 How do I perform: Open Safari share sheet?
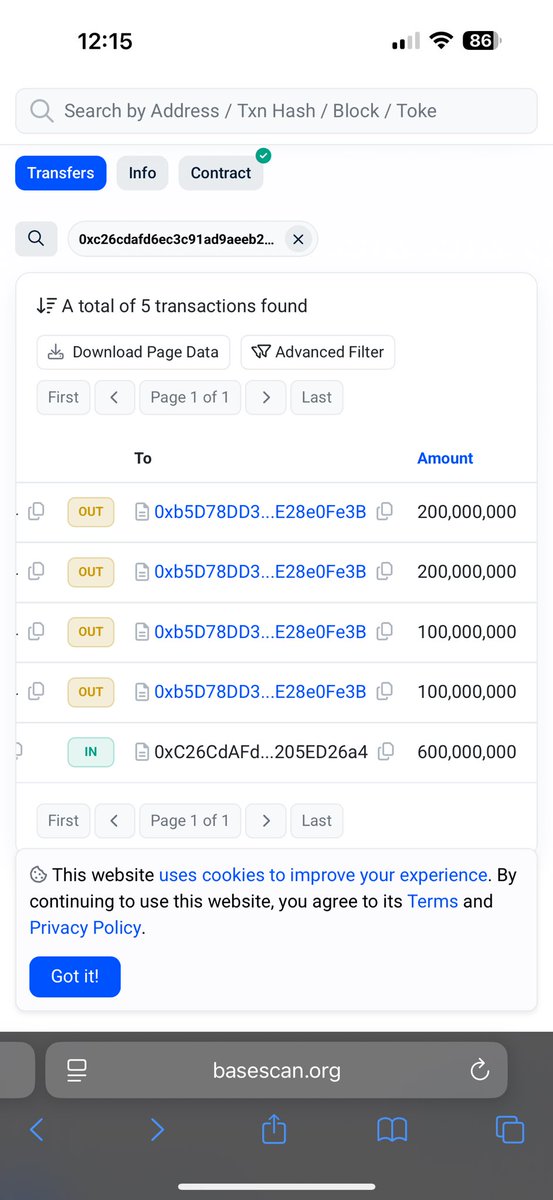[274, 1129]
